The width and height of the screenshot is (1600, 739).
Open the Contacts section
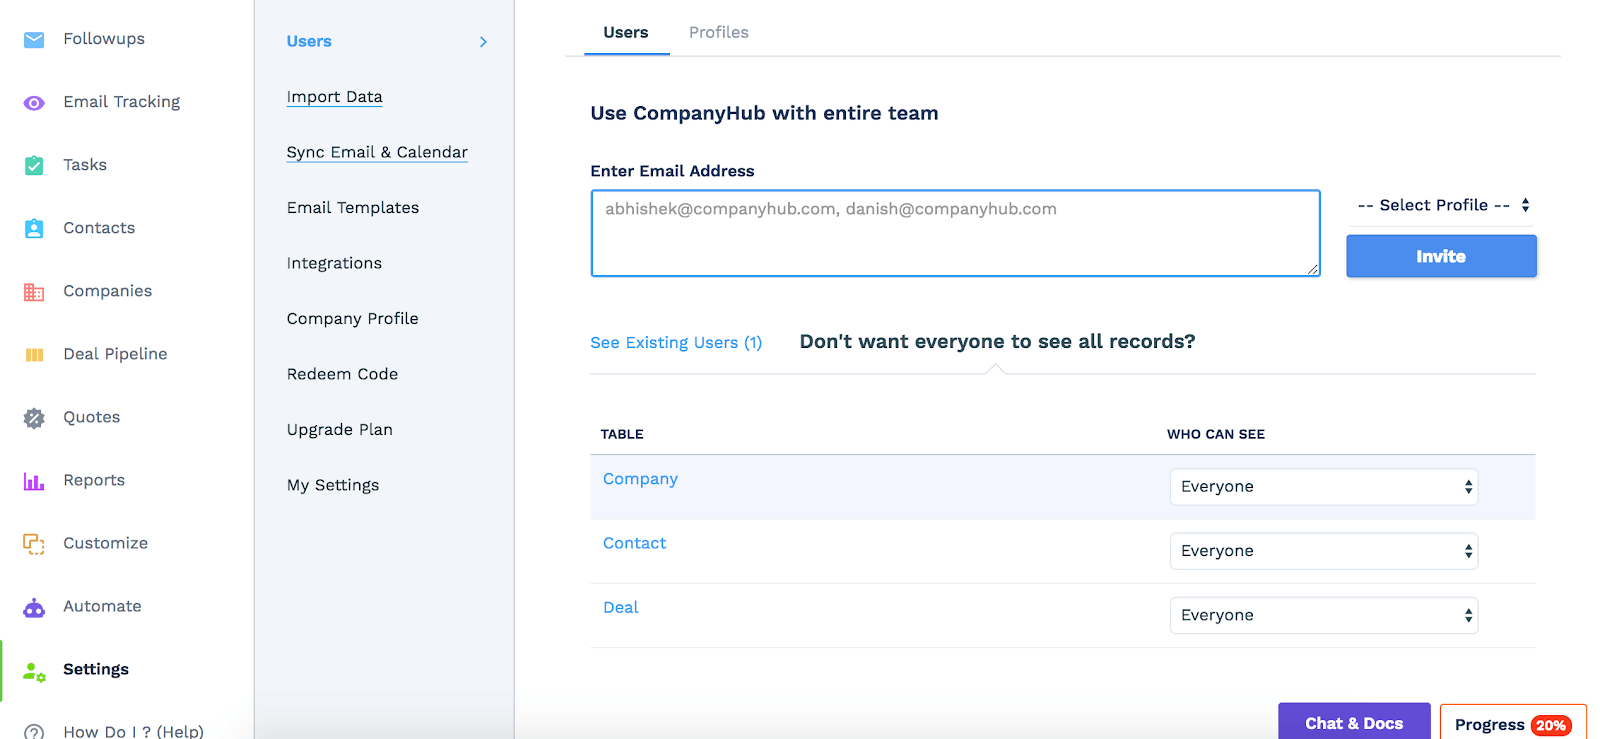(99, 228)
